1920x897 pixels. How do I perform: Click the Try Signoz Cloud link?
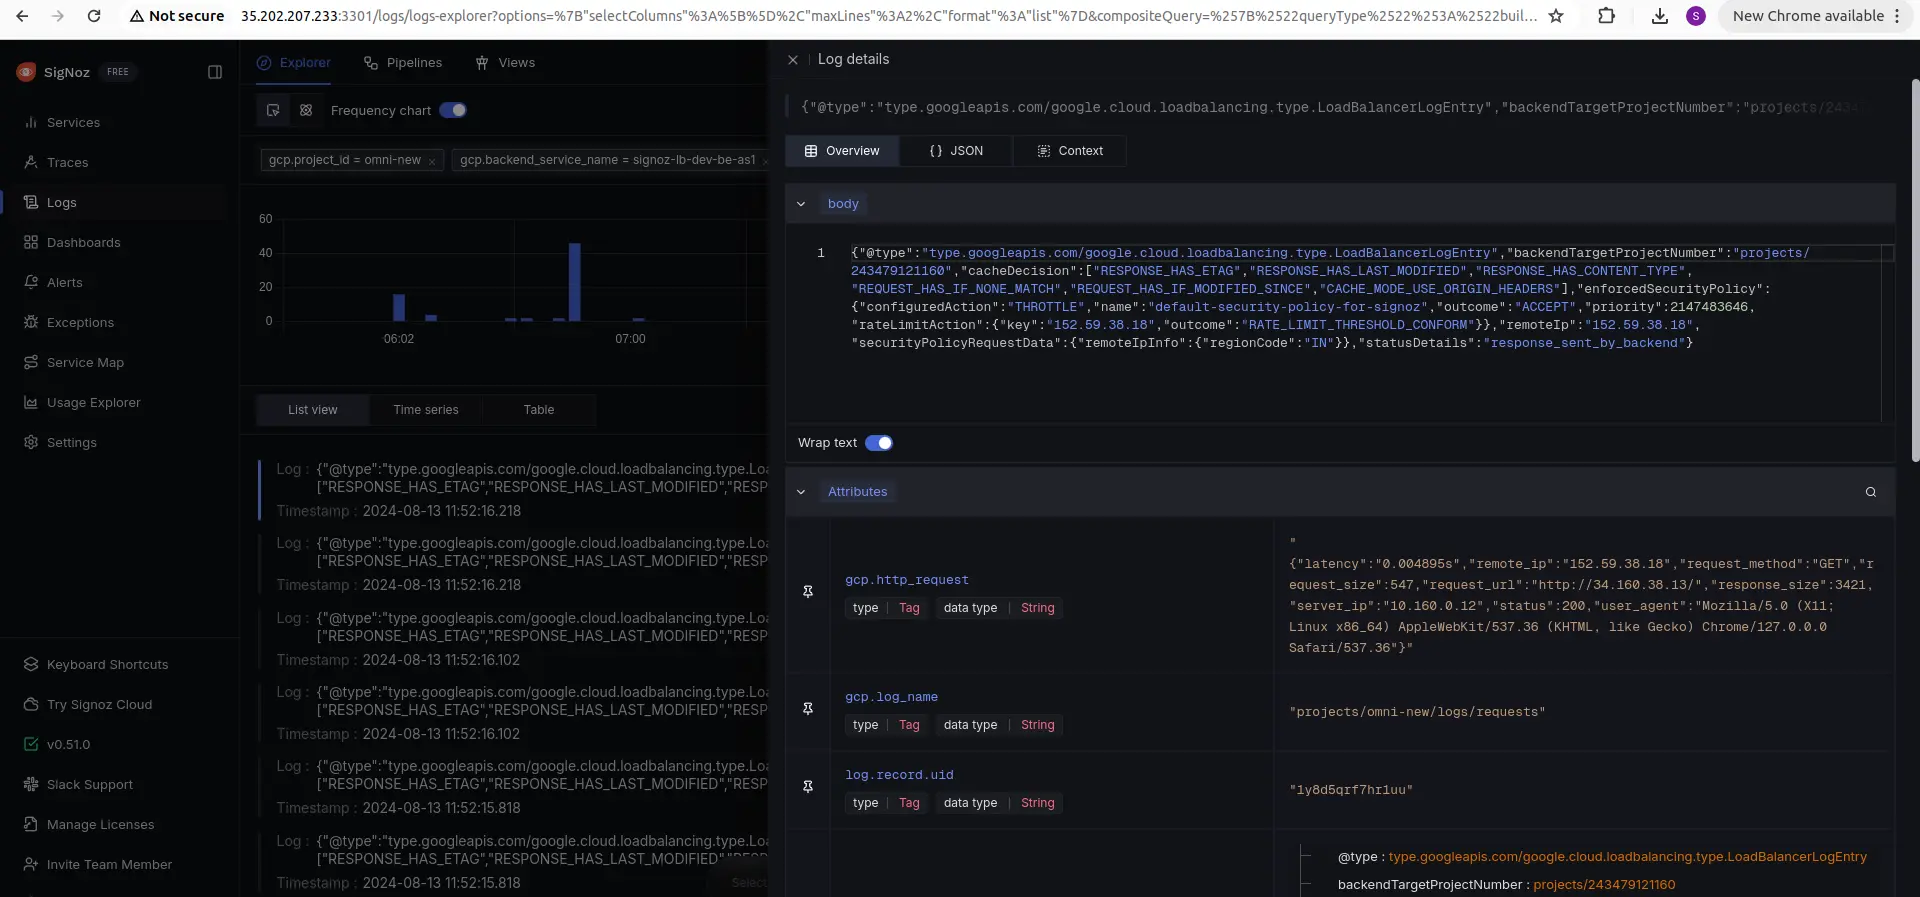pos(99,705)
